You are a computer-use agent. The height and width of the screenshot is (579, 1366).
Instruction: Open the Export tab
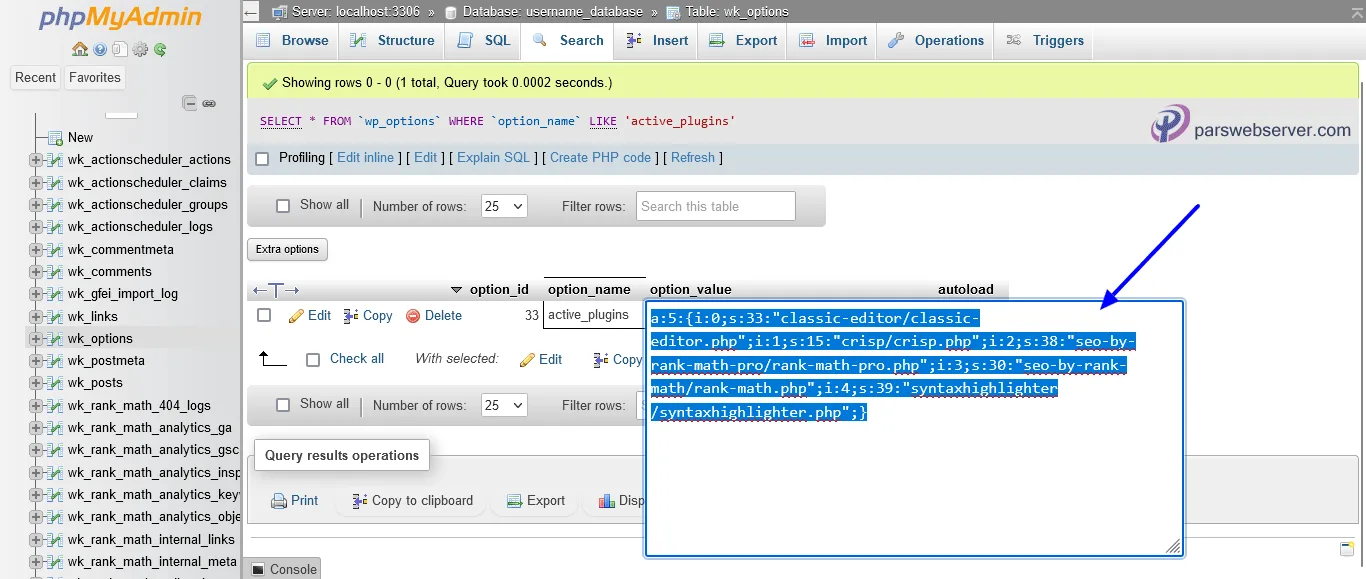tap(743, 41)
